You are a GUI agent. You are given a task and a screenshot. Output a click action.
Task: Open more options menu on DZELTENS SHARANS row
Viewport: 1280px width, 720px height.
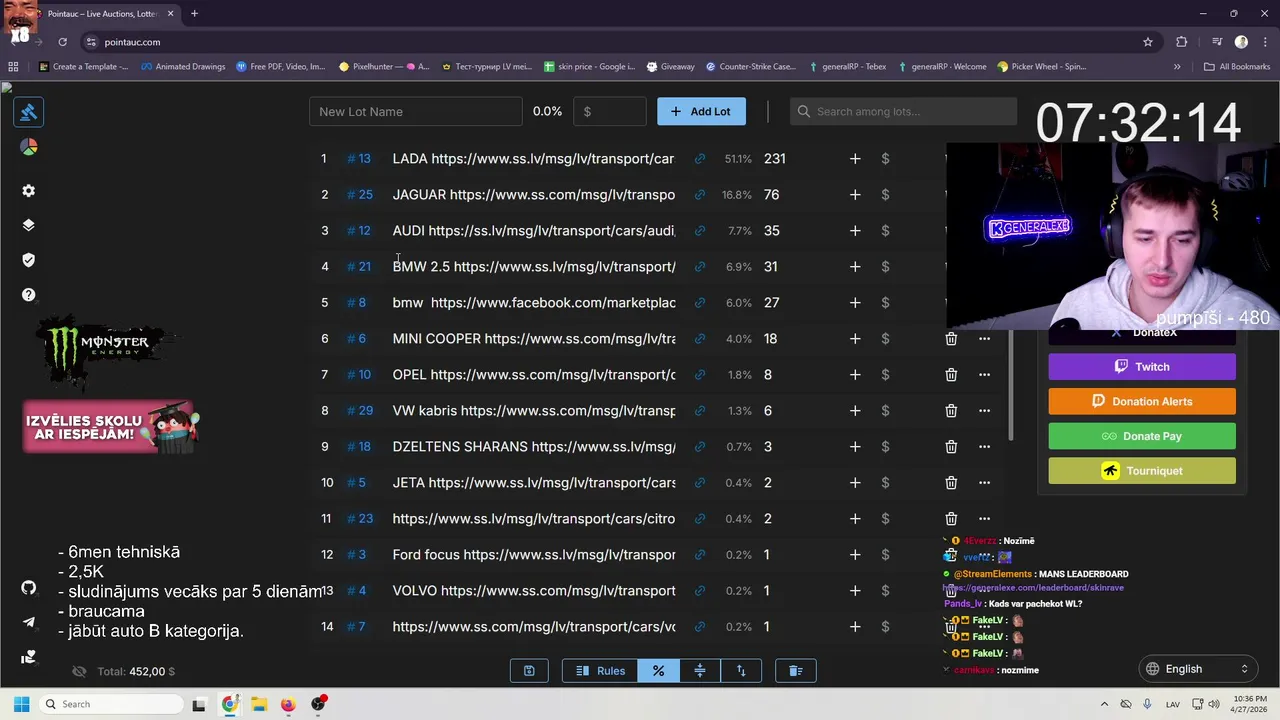click(984, 447)
